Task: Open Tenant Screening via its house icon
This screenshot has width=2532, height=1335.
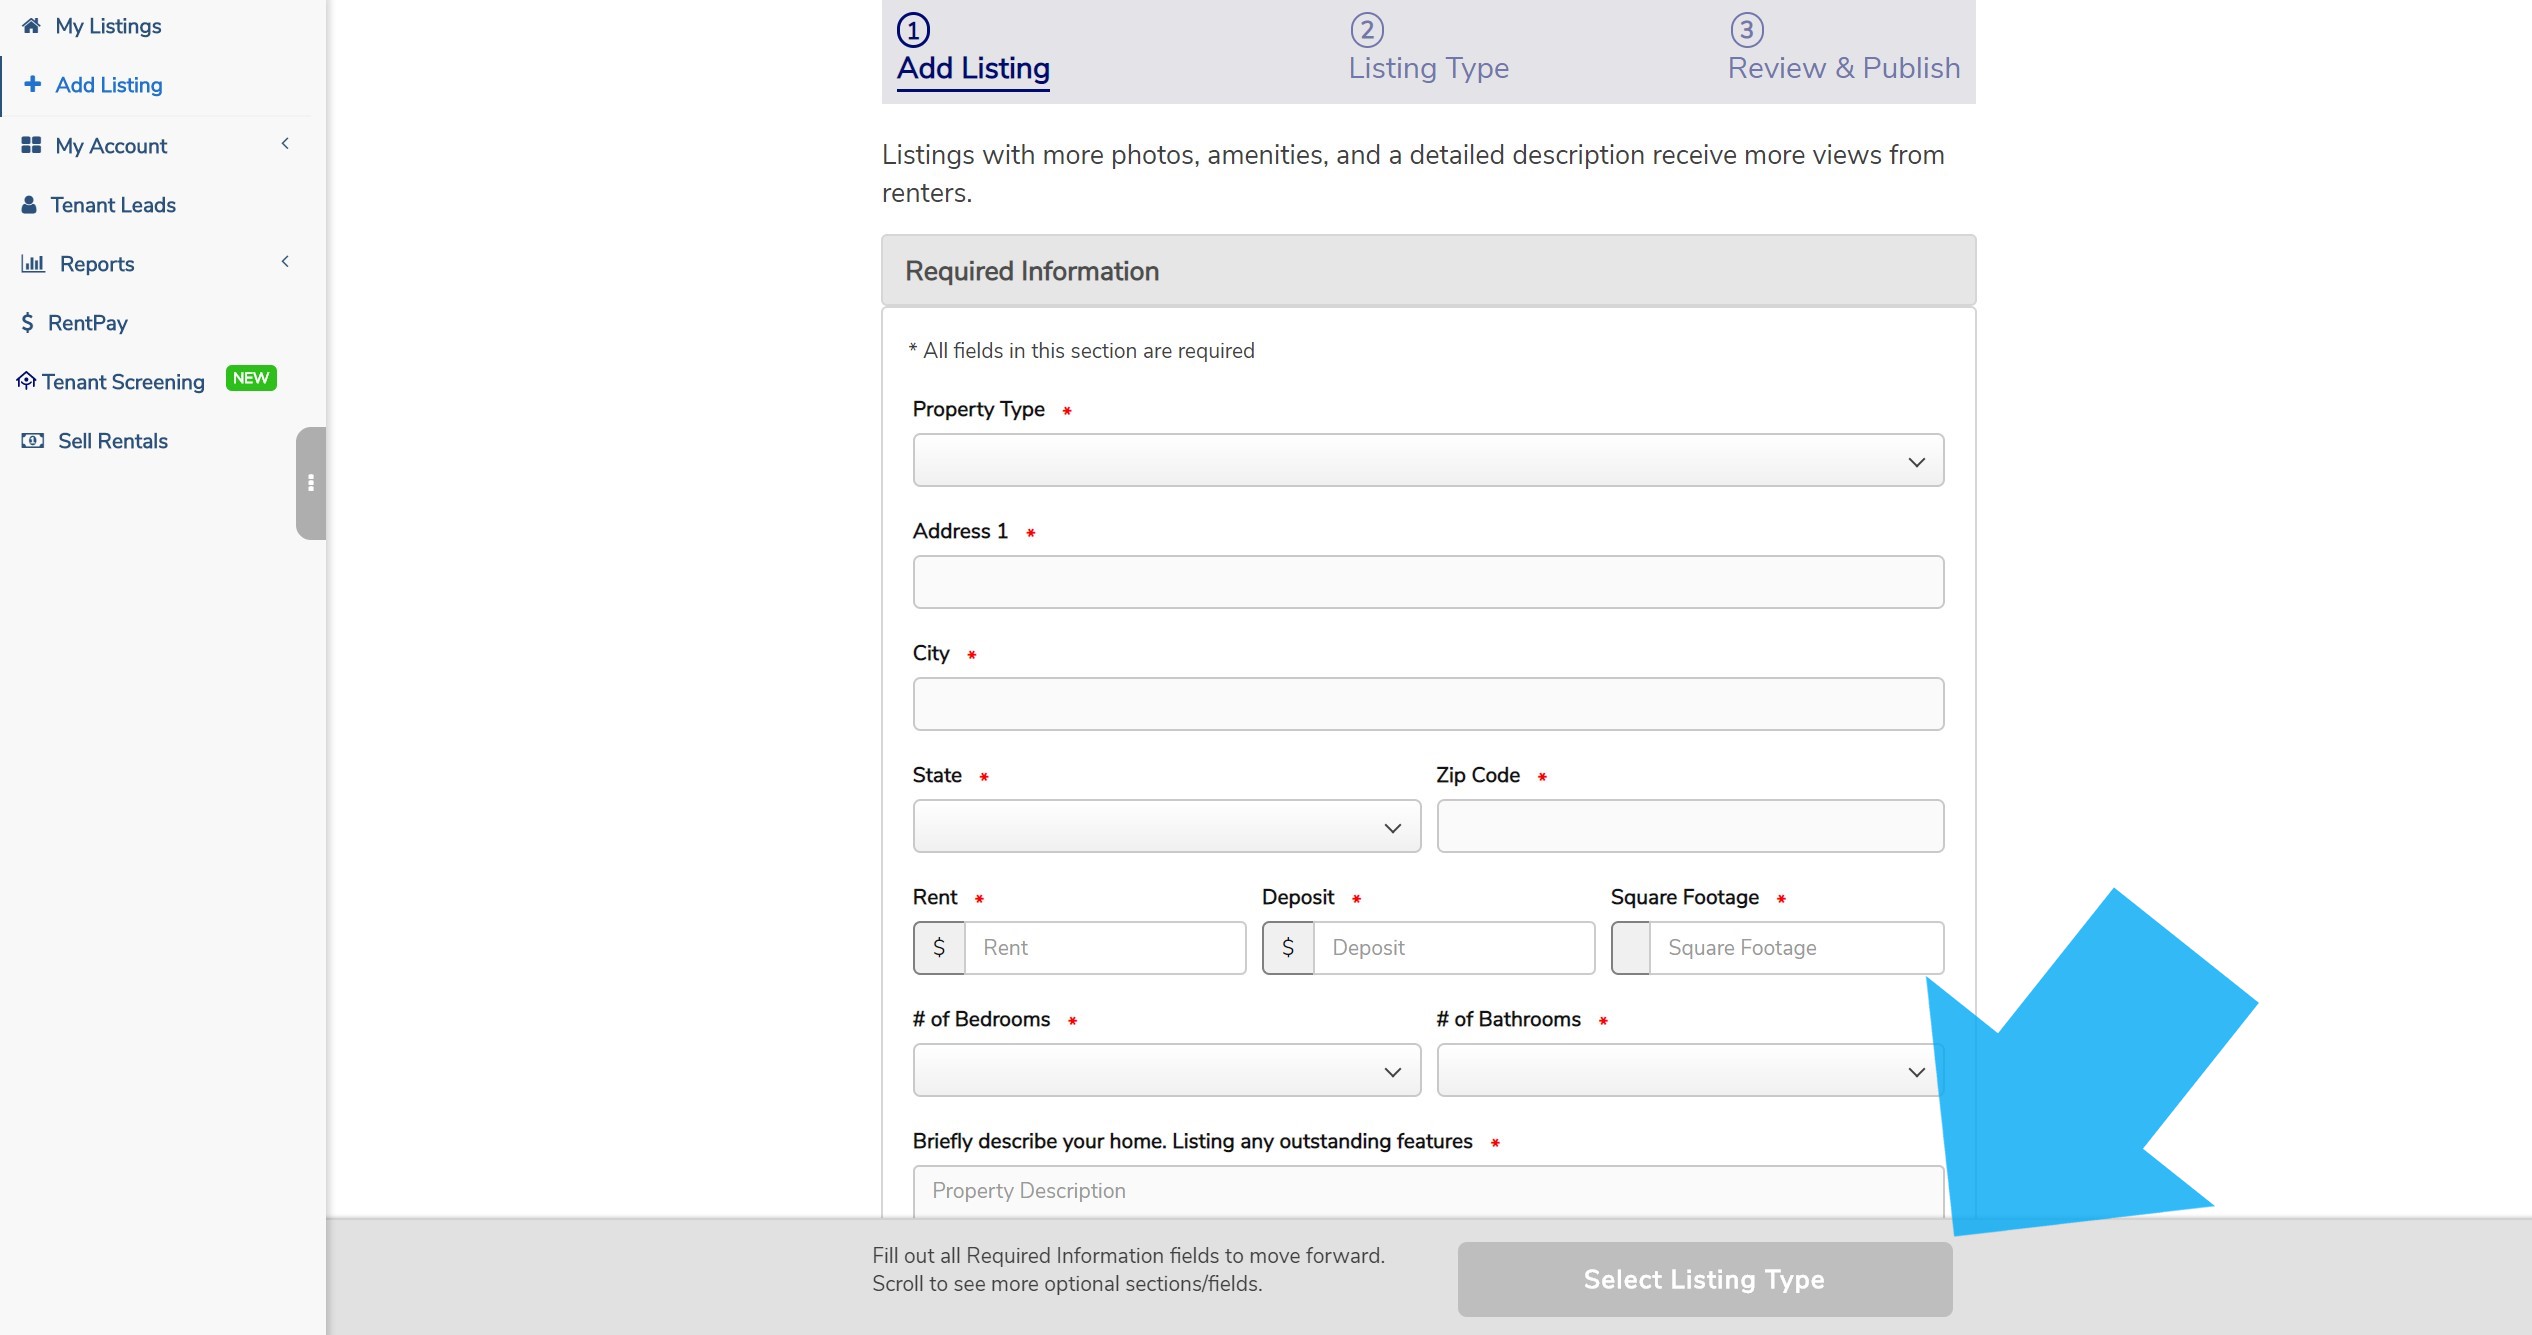Action: click(x=25, y=380)
